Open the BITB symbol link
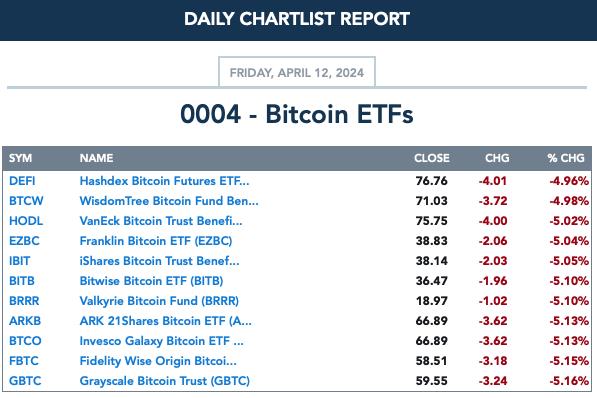The image size is (597, 398). [x=22, y=281]
